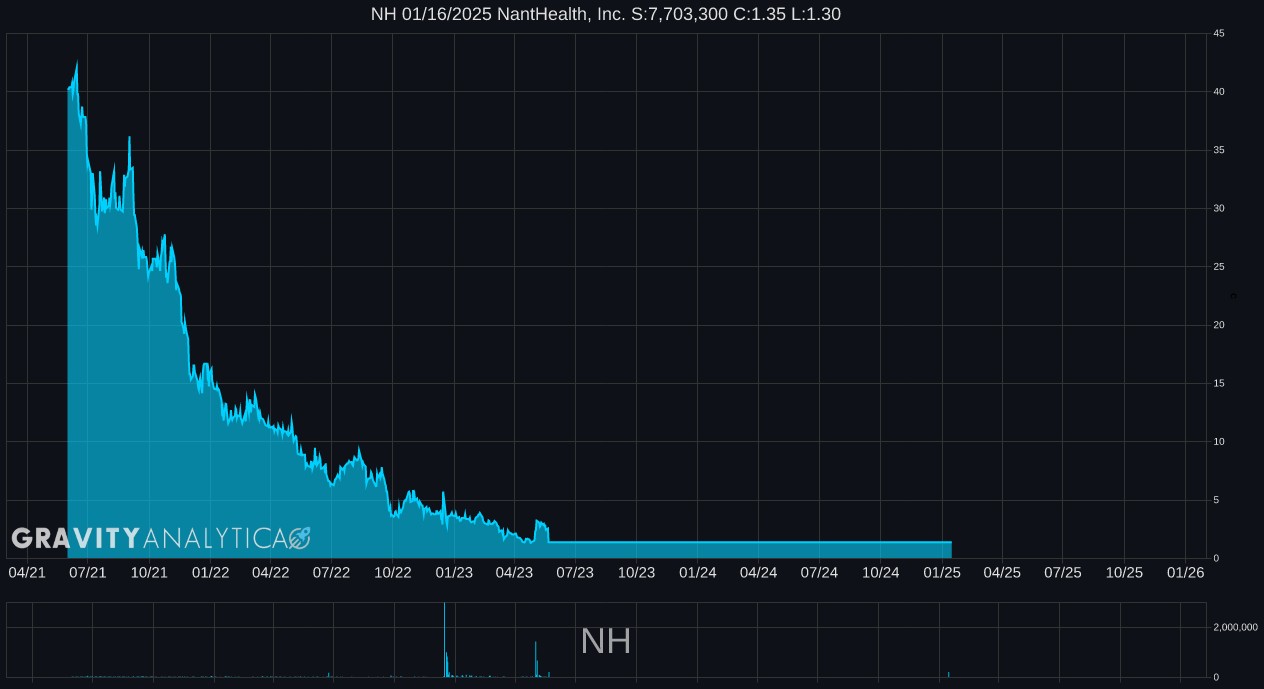Click the C:1.35 close value in title

click(x=759, y=14)
